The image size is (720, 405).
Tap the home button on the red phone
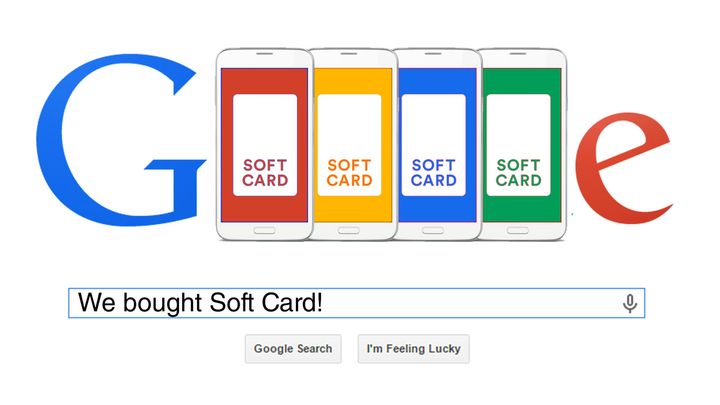click(x=264, y=231)
